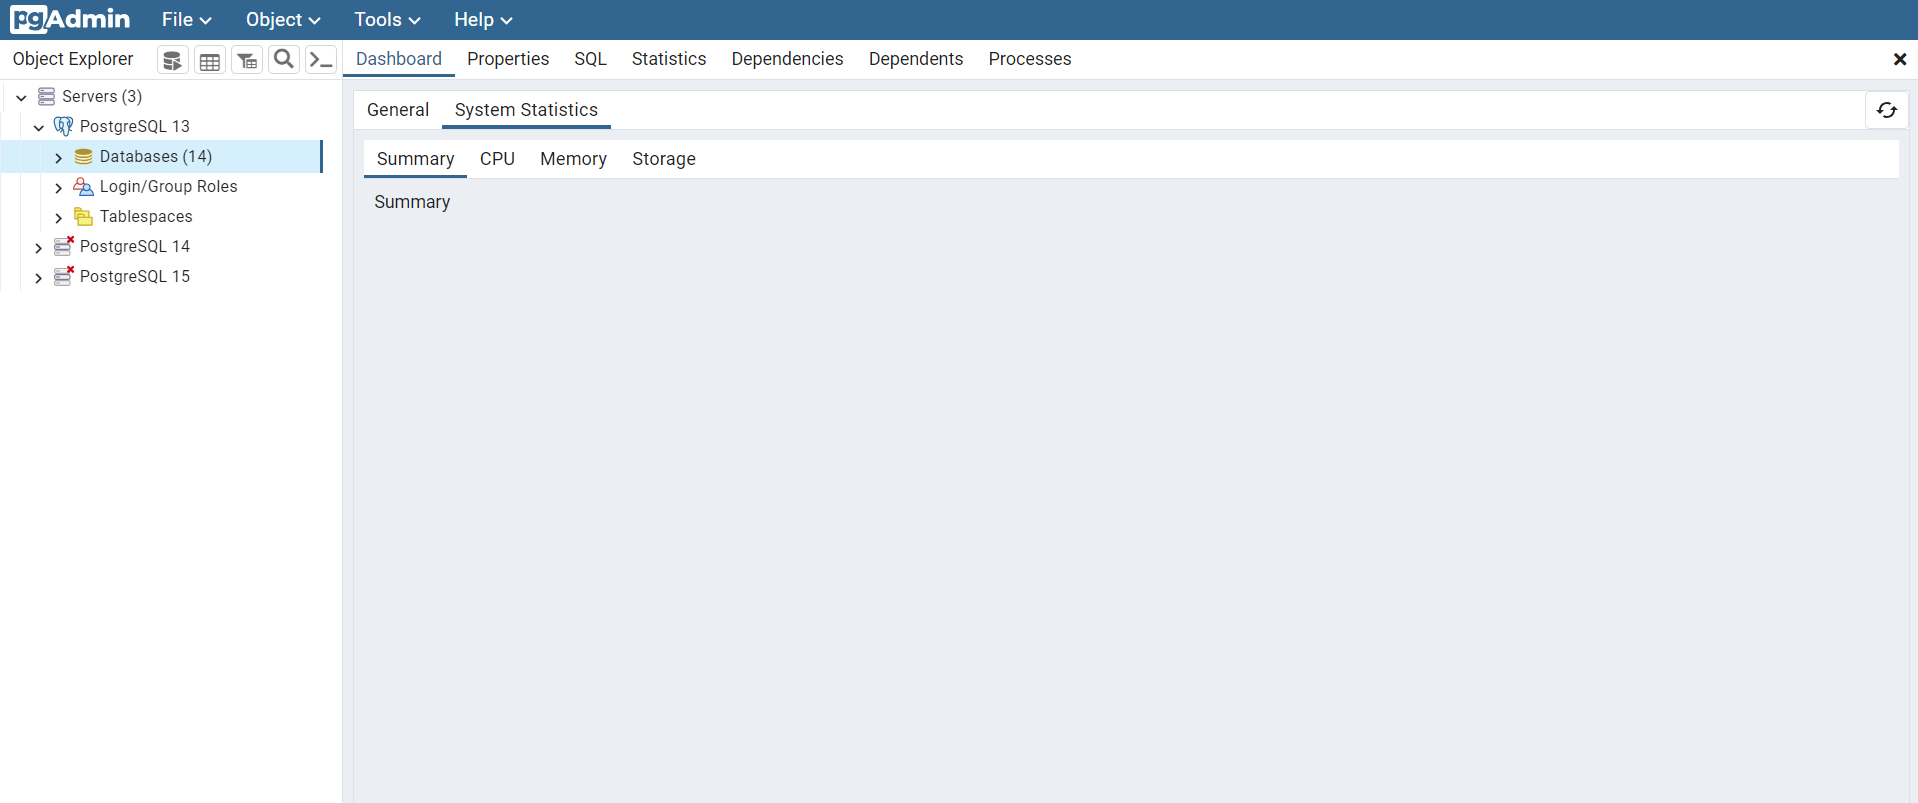Select the General dashboard tab
The image size is (1918, 803).
coord(397,110)
